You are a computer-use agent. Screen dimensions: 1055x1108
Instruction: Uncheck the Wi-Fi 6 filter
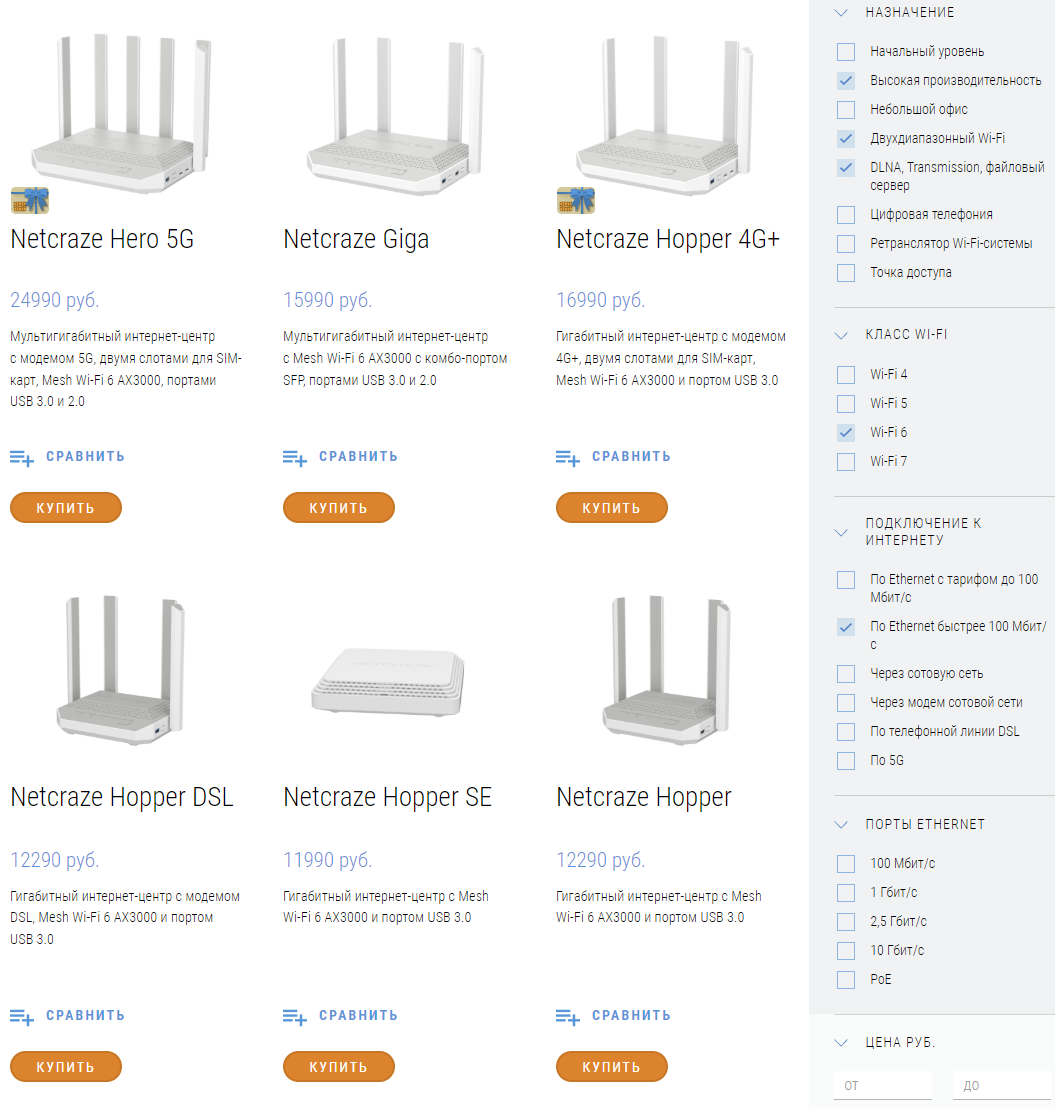846,432
